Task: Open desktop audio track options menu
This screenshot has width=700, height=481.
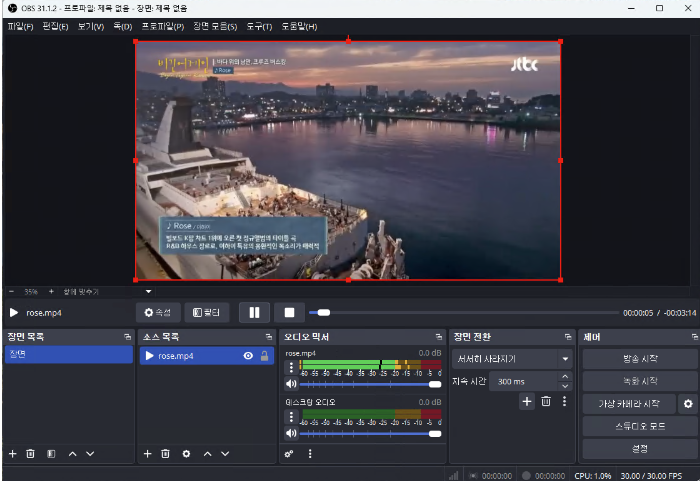Action: point(291,417)
